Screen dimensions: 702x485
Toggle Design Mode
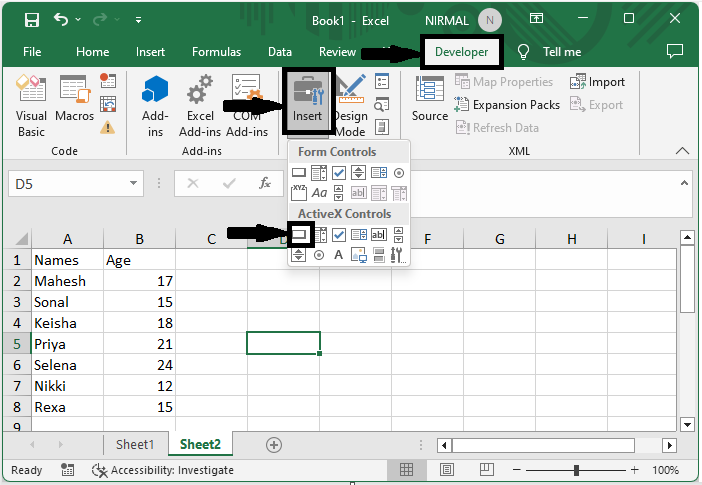pyautogui.click(x=351, y=106)
